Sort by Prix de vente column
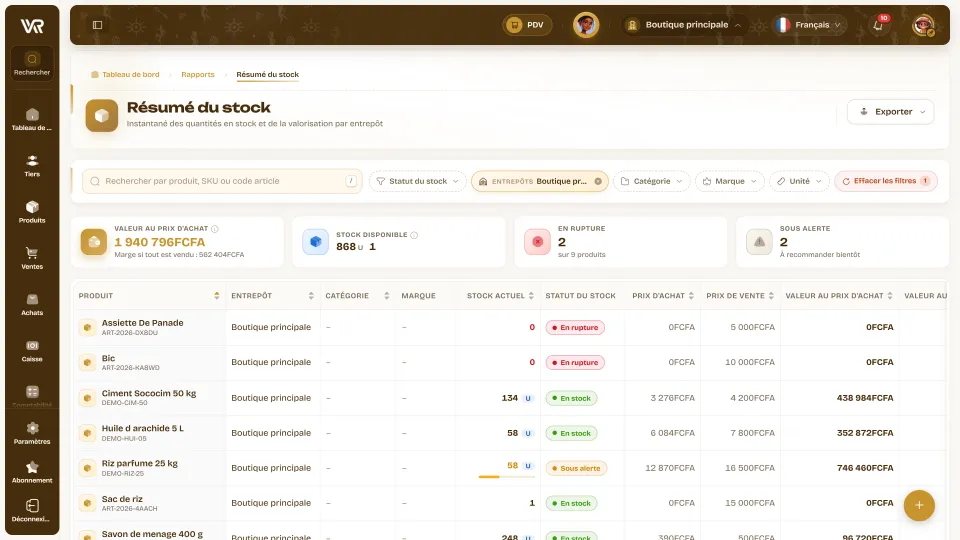 tap(771, 296)
